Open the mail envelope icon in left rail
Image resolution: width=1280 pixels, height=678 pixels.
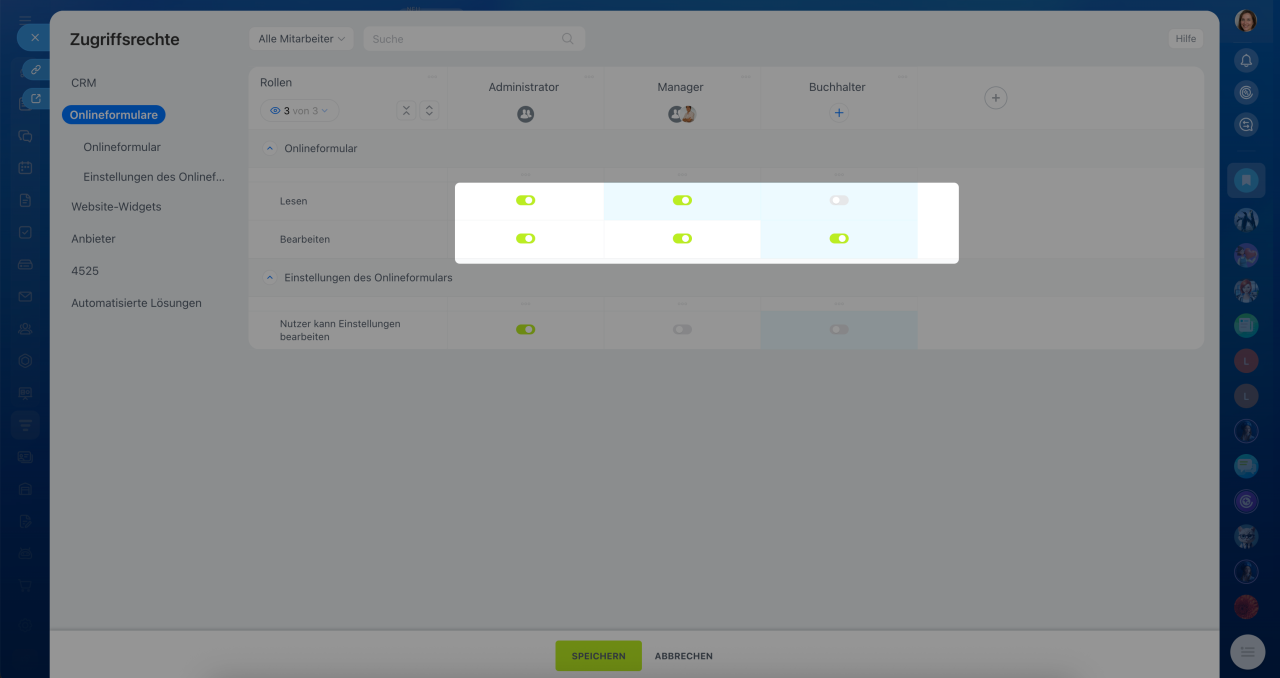click(25, 296)
